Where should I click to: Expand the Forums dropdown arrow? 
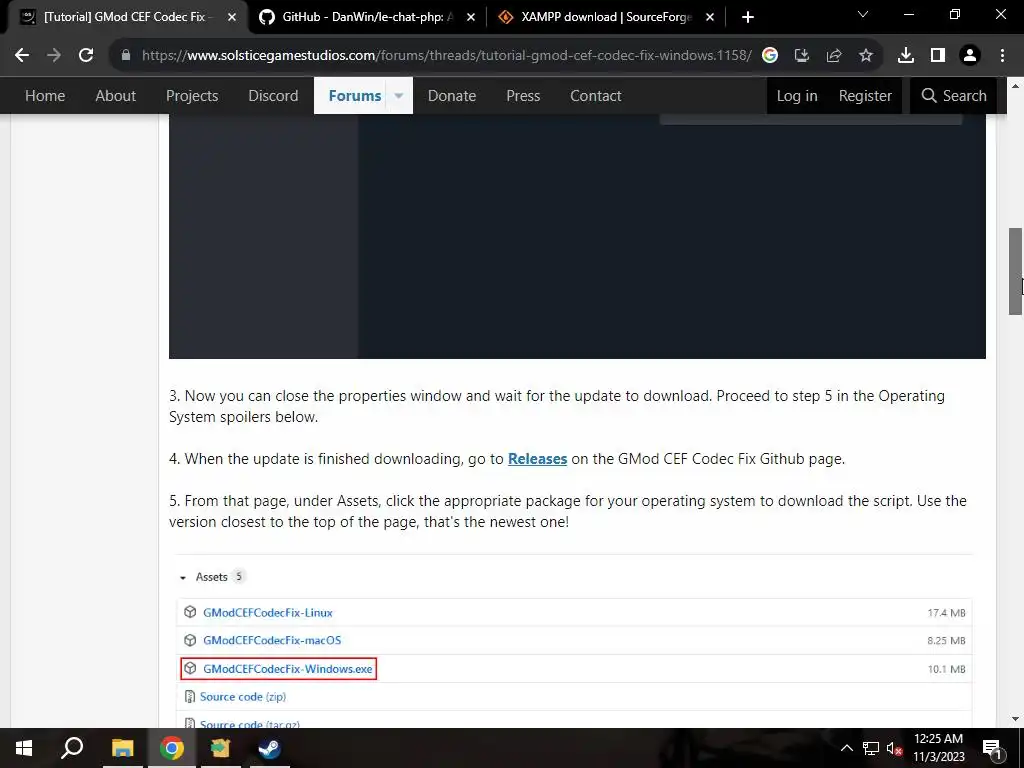pyautogui.click(x=398, y=96)
